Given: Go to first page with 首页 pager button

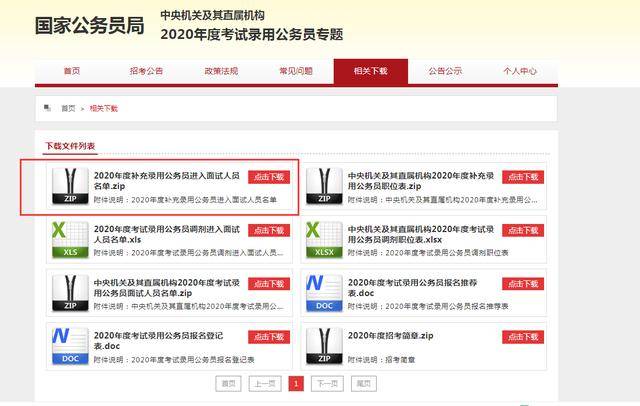Looking at the screenshot, I should click(229, 384).
